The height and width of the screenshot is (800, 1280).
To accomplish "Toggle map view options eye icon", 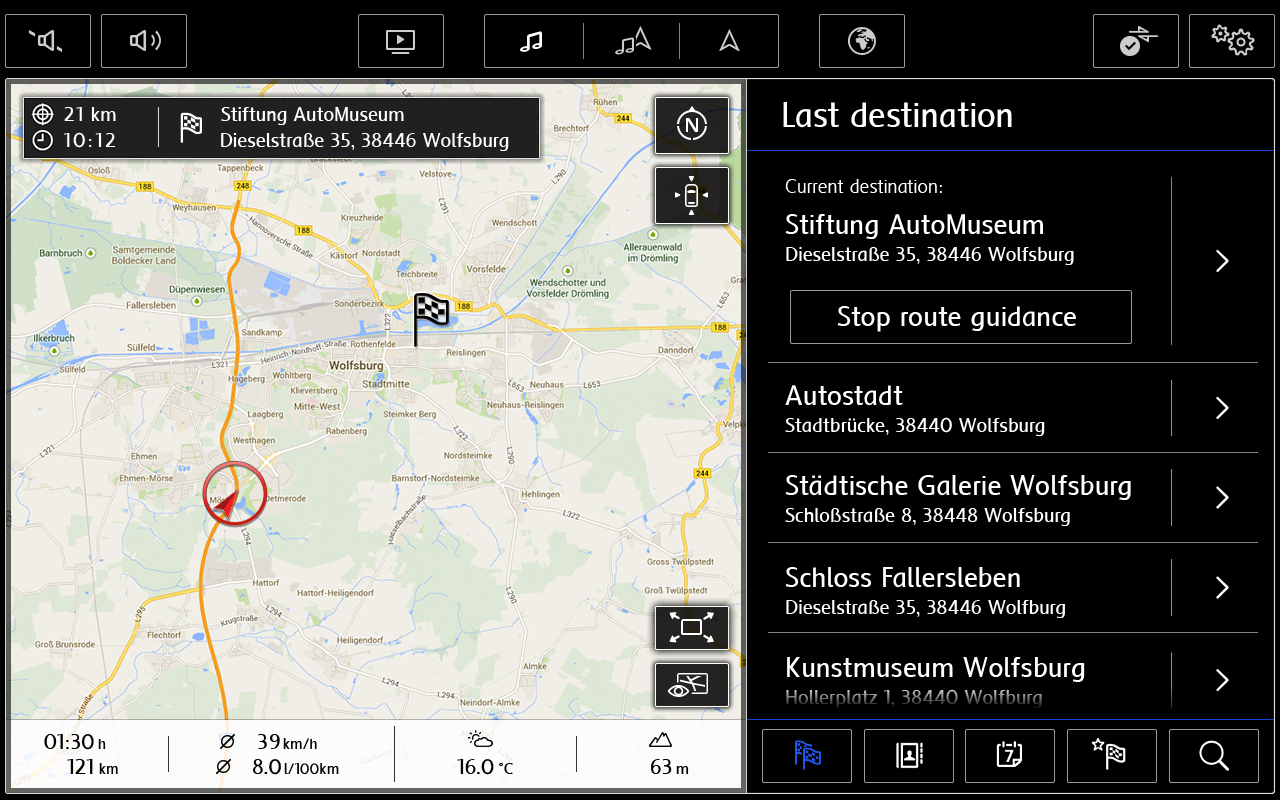I will pyautogui.click(x=692, y=686).
